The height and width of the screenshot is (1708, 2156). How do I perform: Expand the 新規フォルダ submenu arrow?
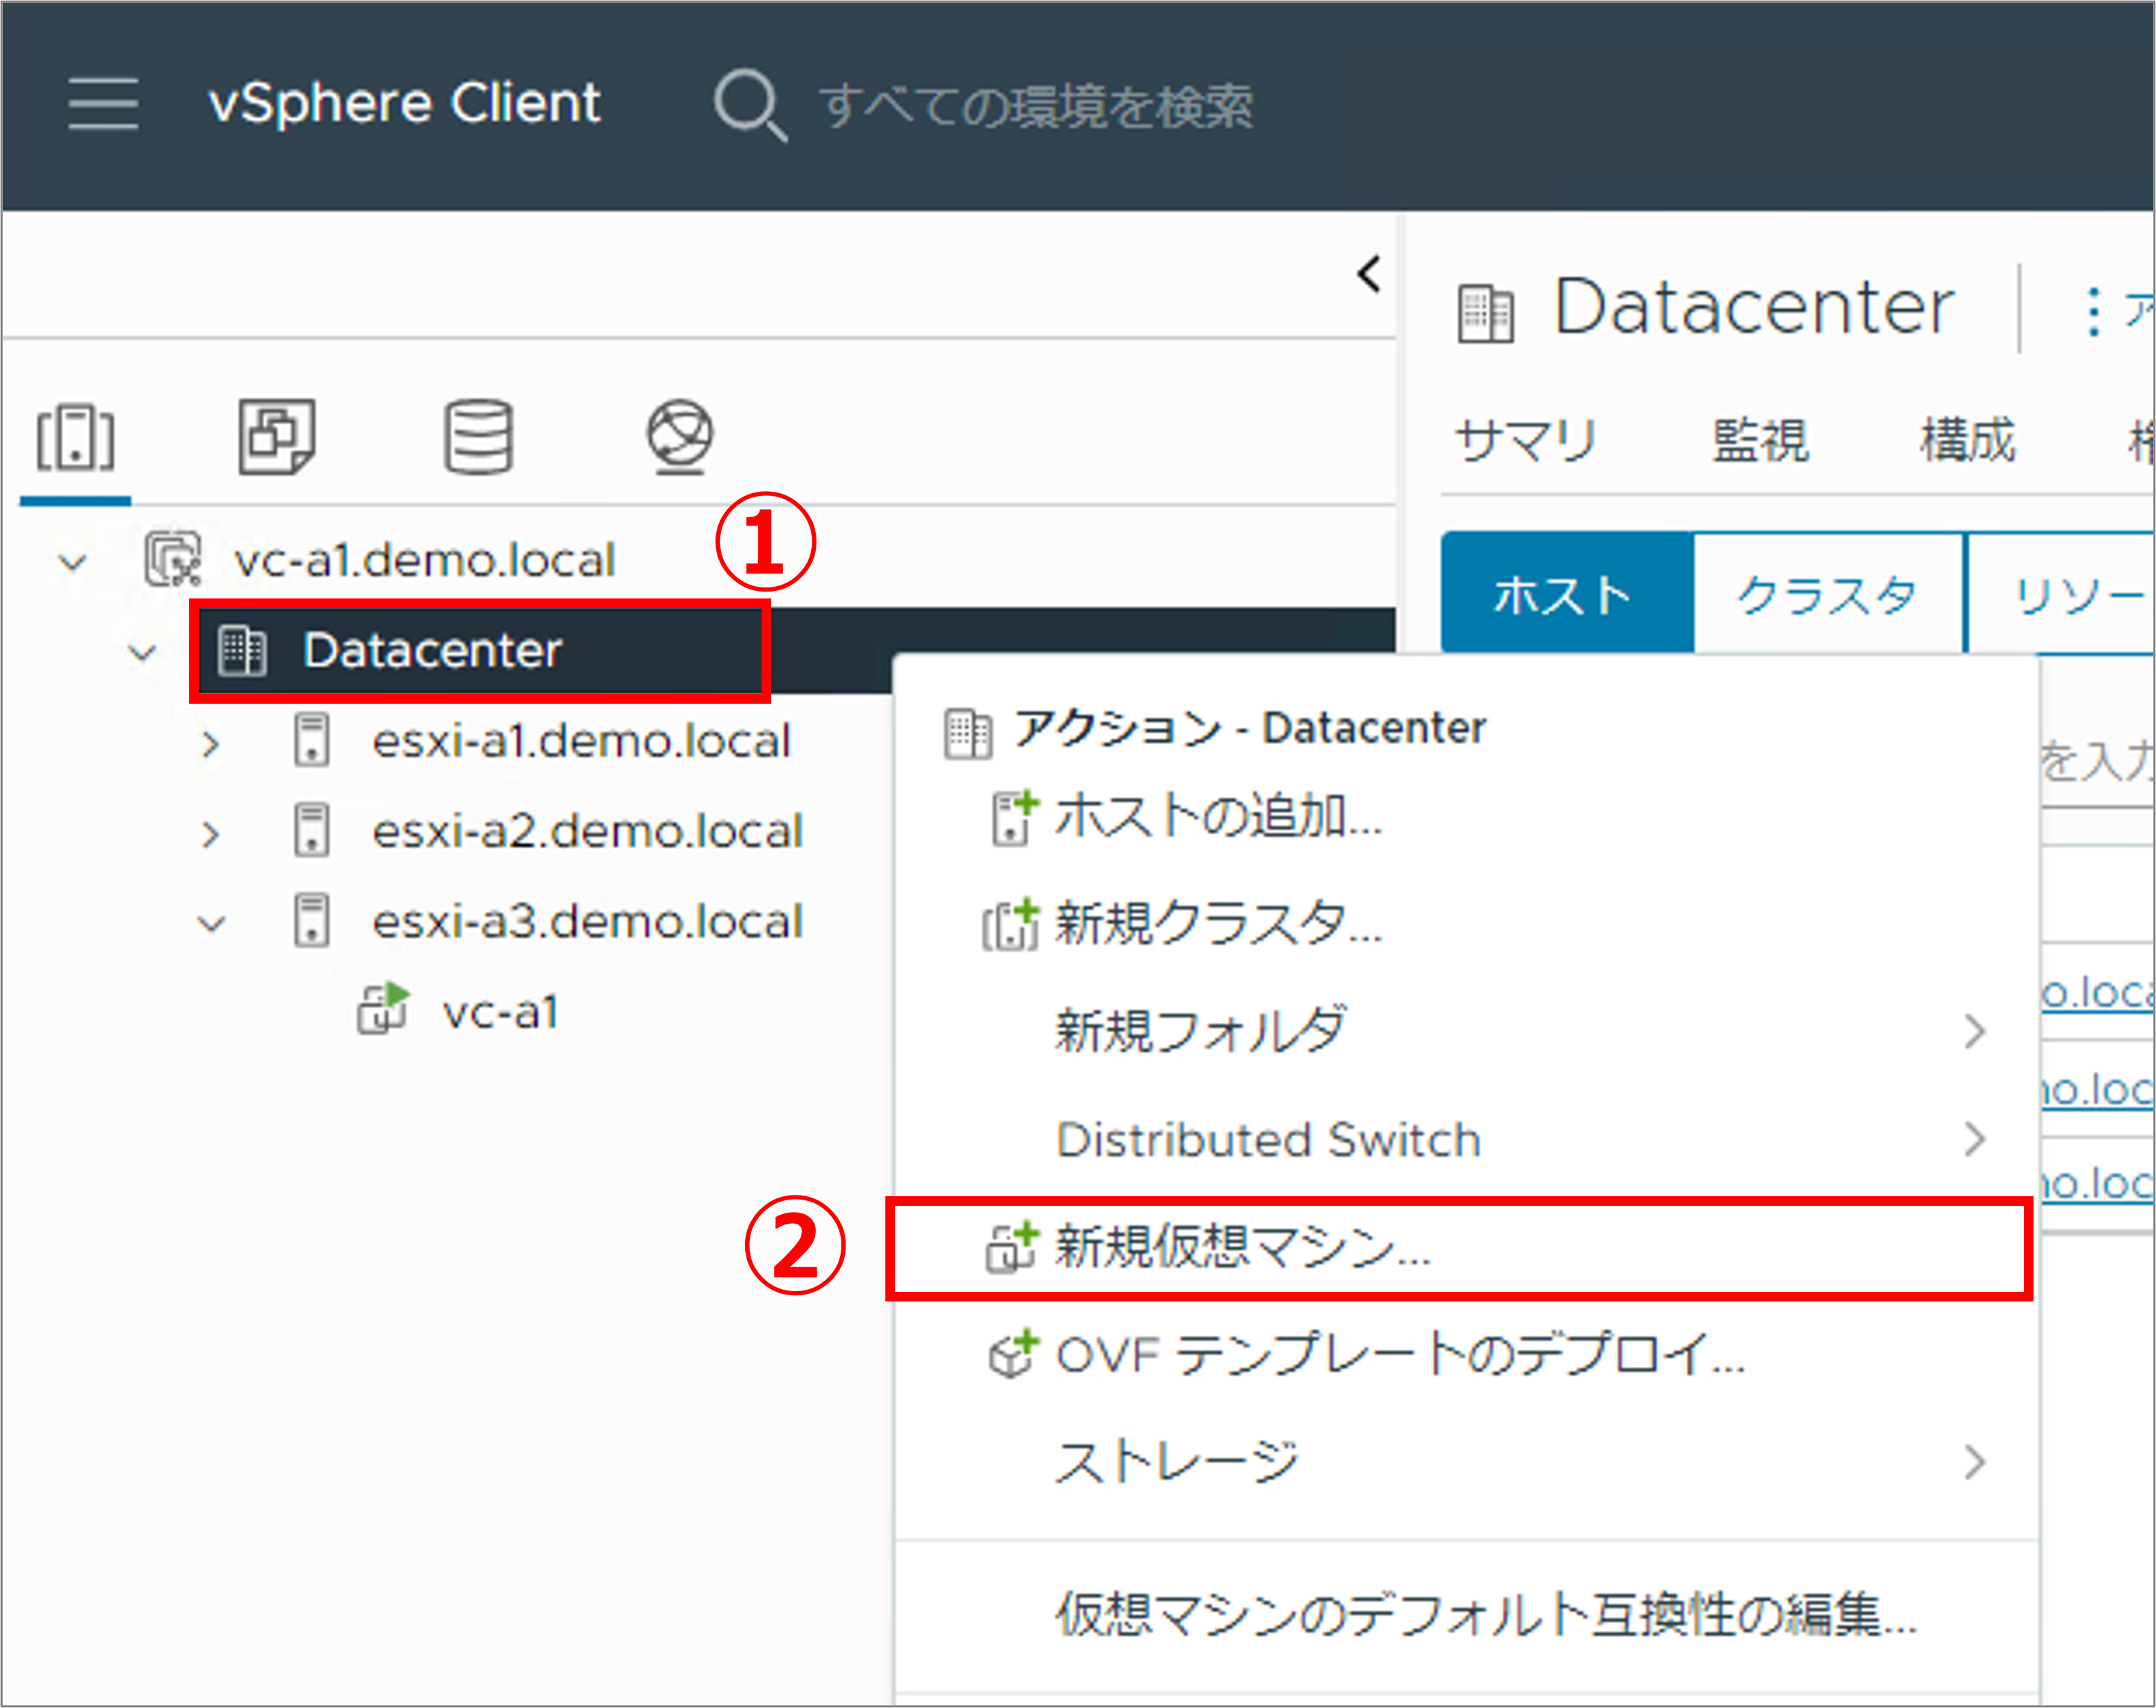click(x=1974, y=1031)
